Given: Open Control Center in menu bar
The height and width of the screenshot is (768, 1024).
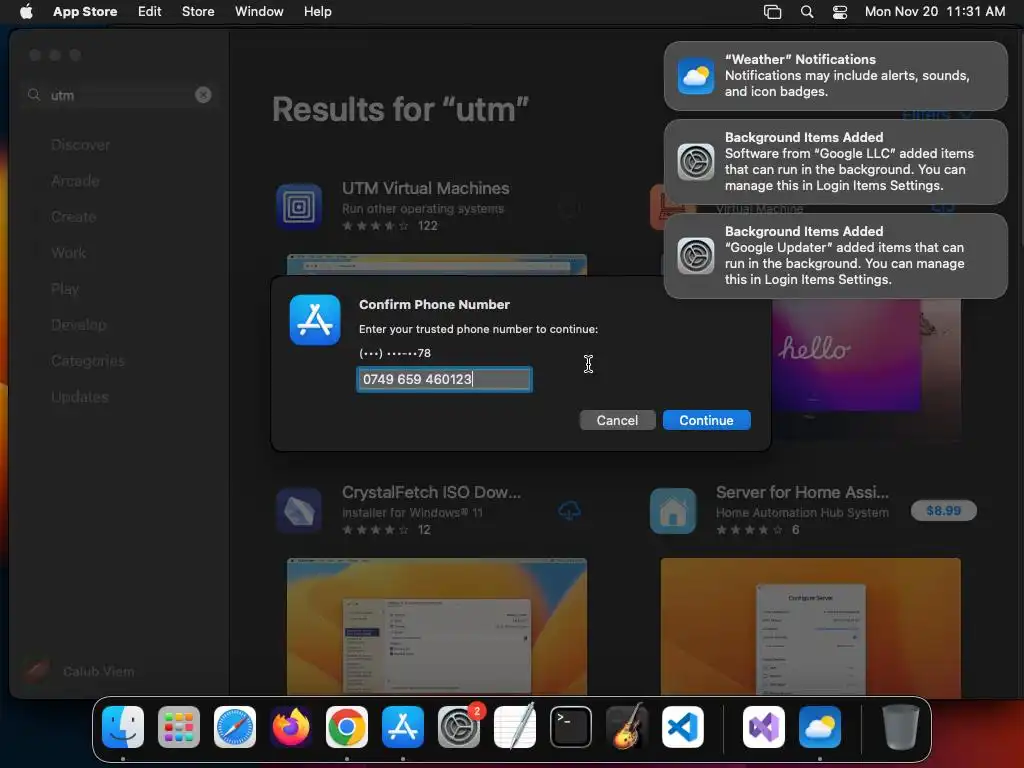Looking at the screenshot, I should [x=840, y=11].
